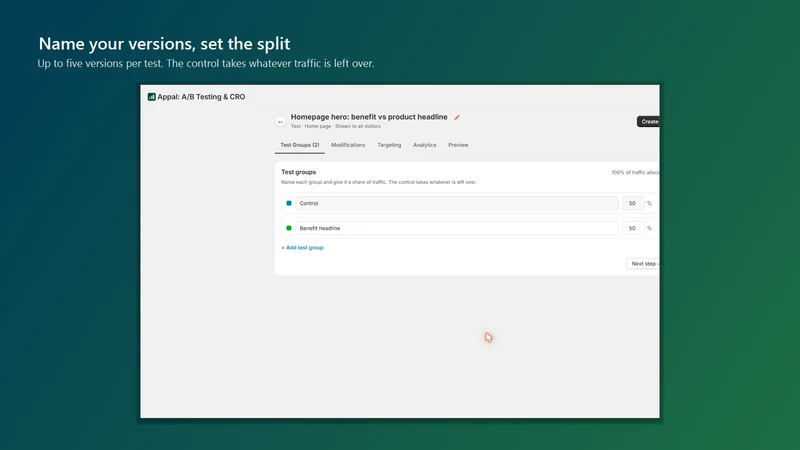Click the blue color swatch for Control
The width and height of the screenshot is (800, 450).
pos(289,203)
